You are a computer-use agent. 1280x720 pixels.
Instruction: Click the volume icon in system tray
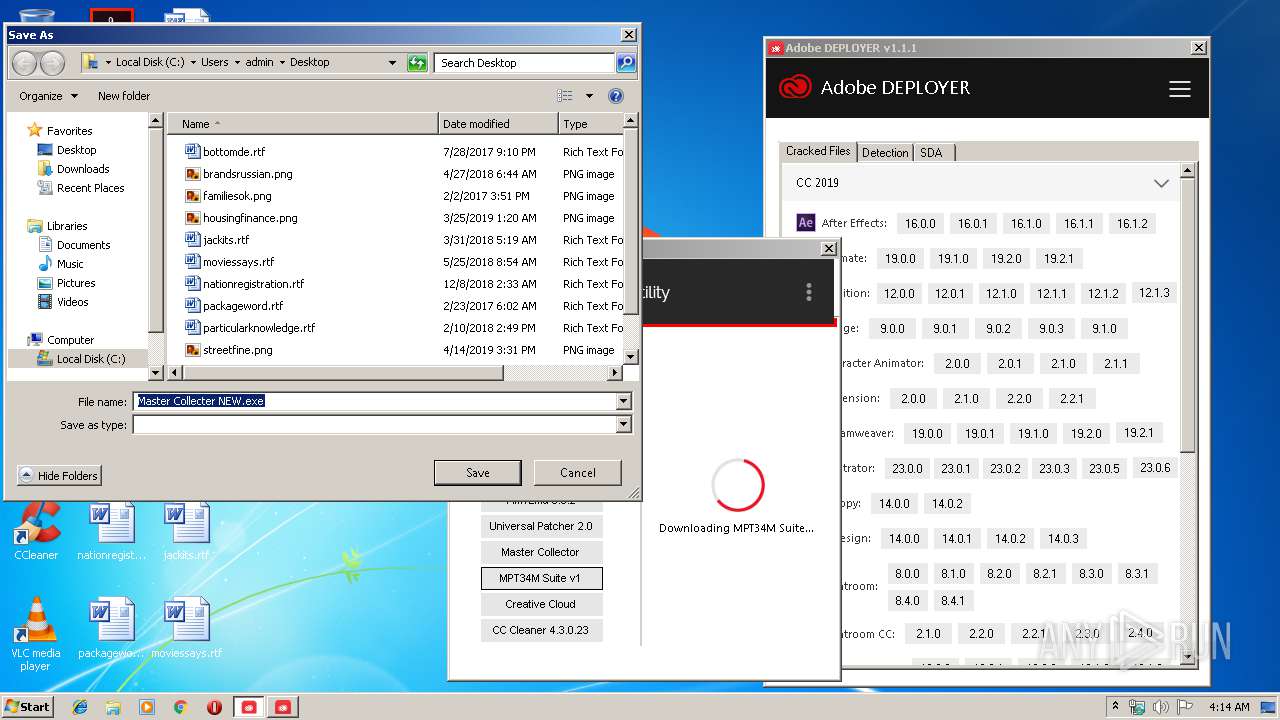tap(1162, 707)
